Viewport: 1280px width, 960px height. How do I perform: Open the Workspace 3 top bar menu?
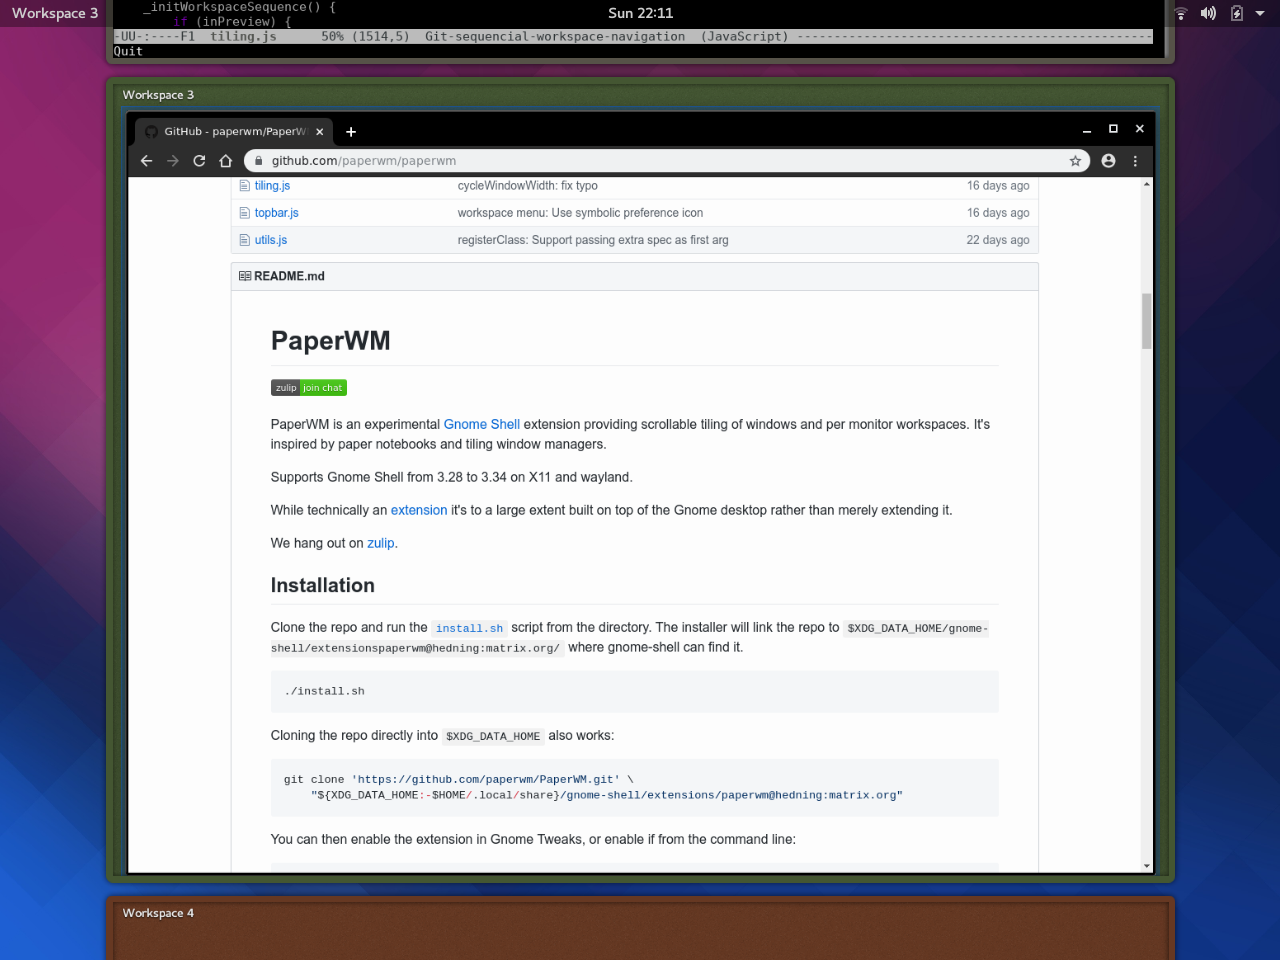[55, 13]
